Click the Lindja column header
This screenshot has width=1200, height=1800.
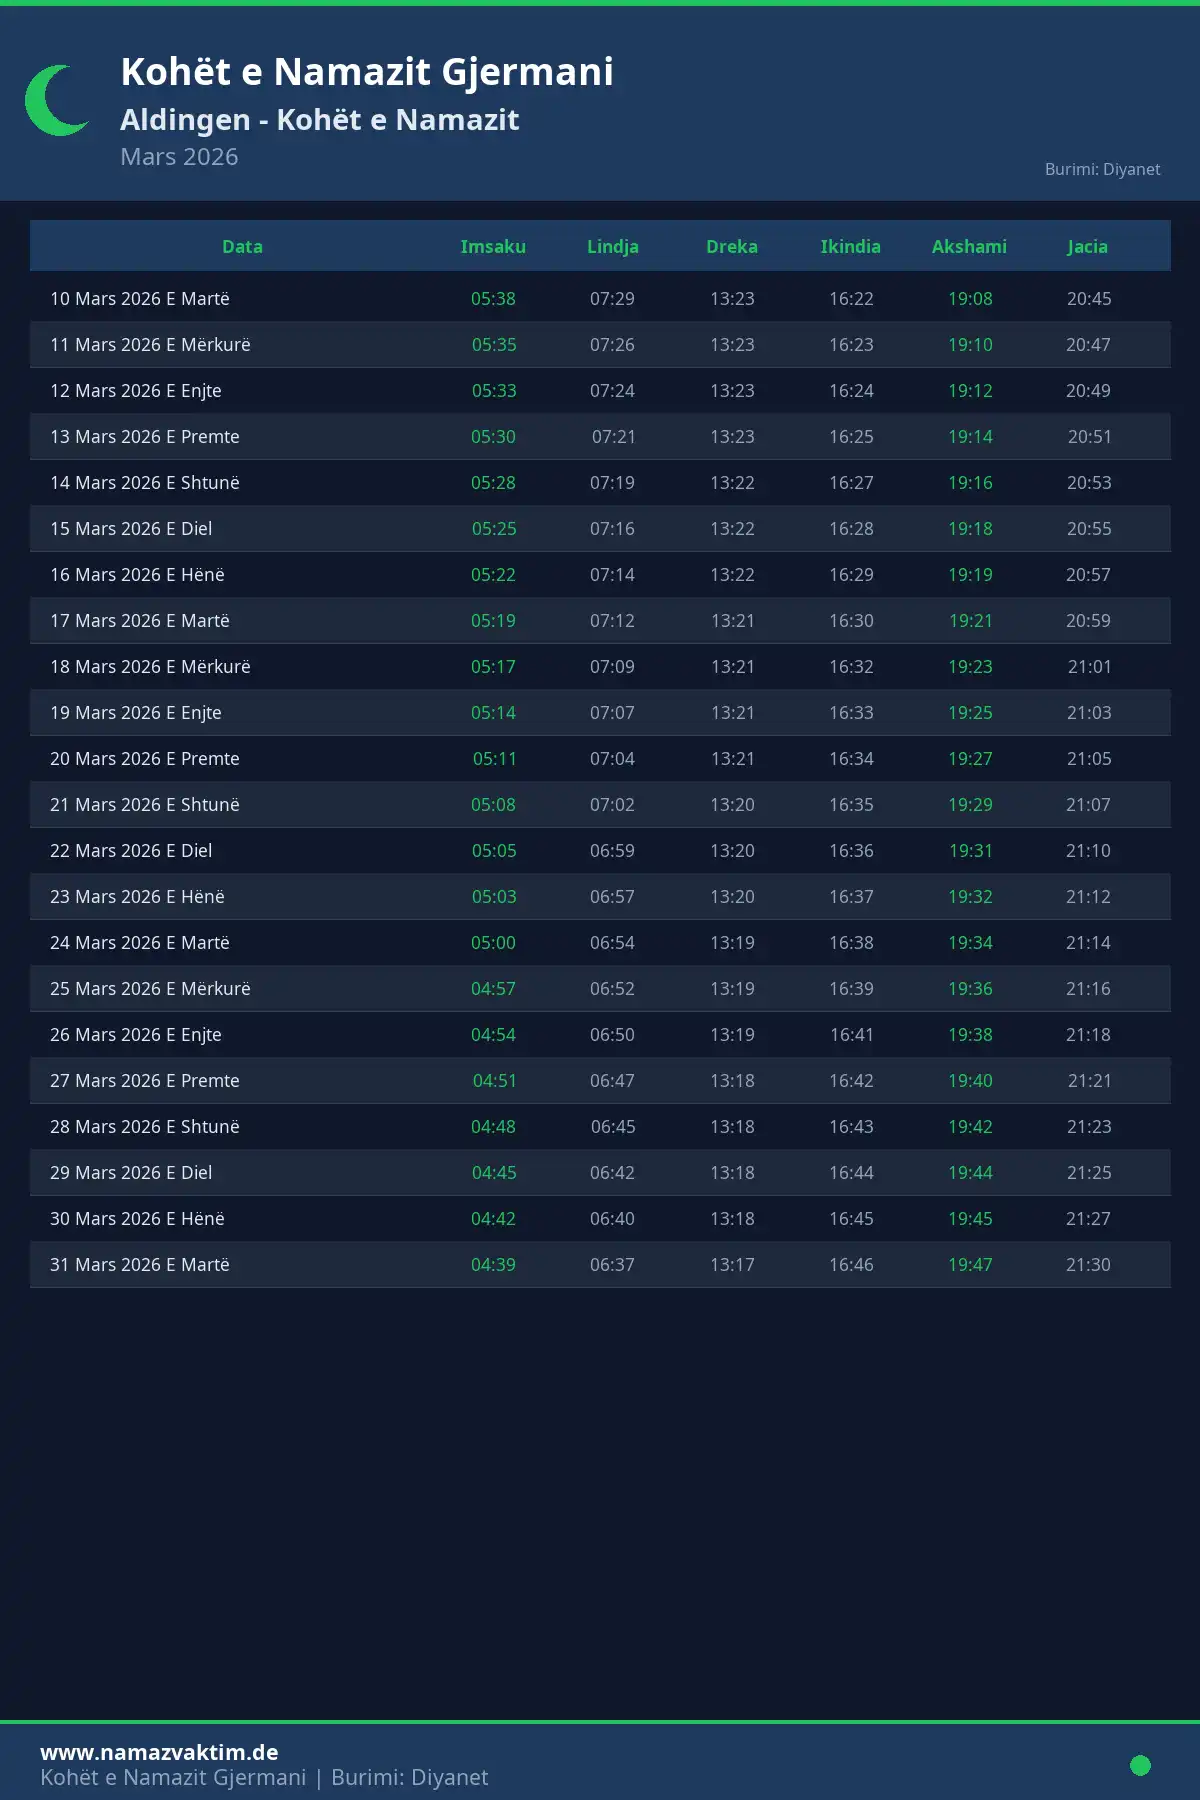[612, 247]
